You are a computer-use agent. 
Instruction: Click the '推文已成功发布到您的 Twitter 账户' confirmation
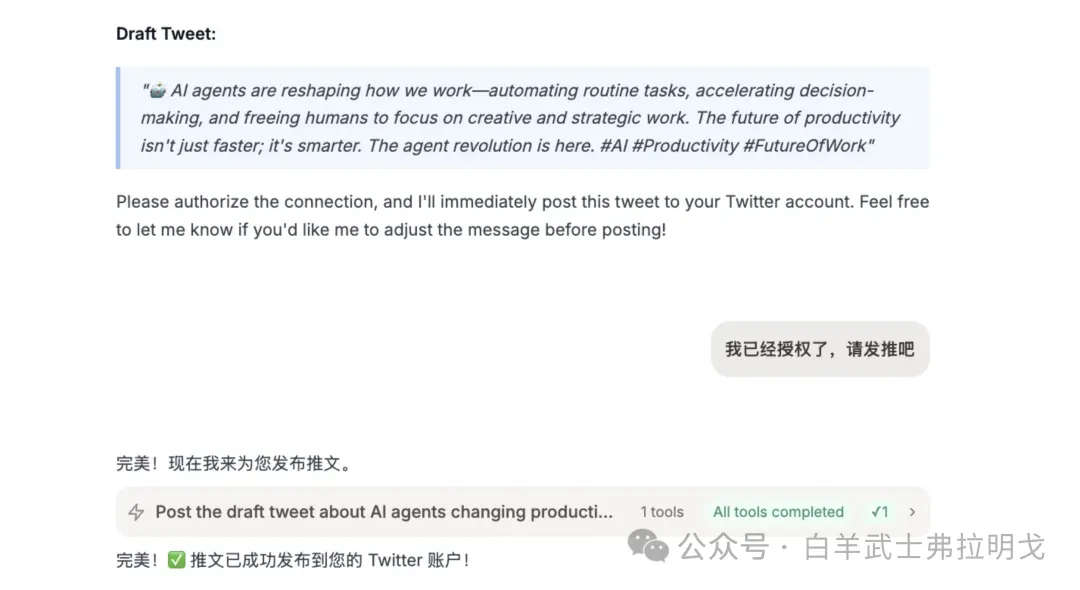331,560
